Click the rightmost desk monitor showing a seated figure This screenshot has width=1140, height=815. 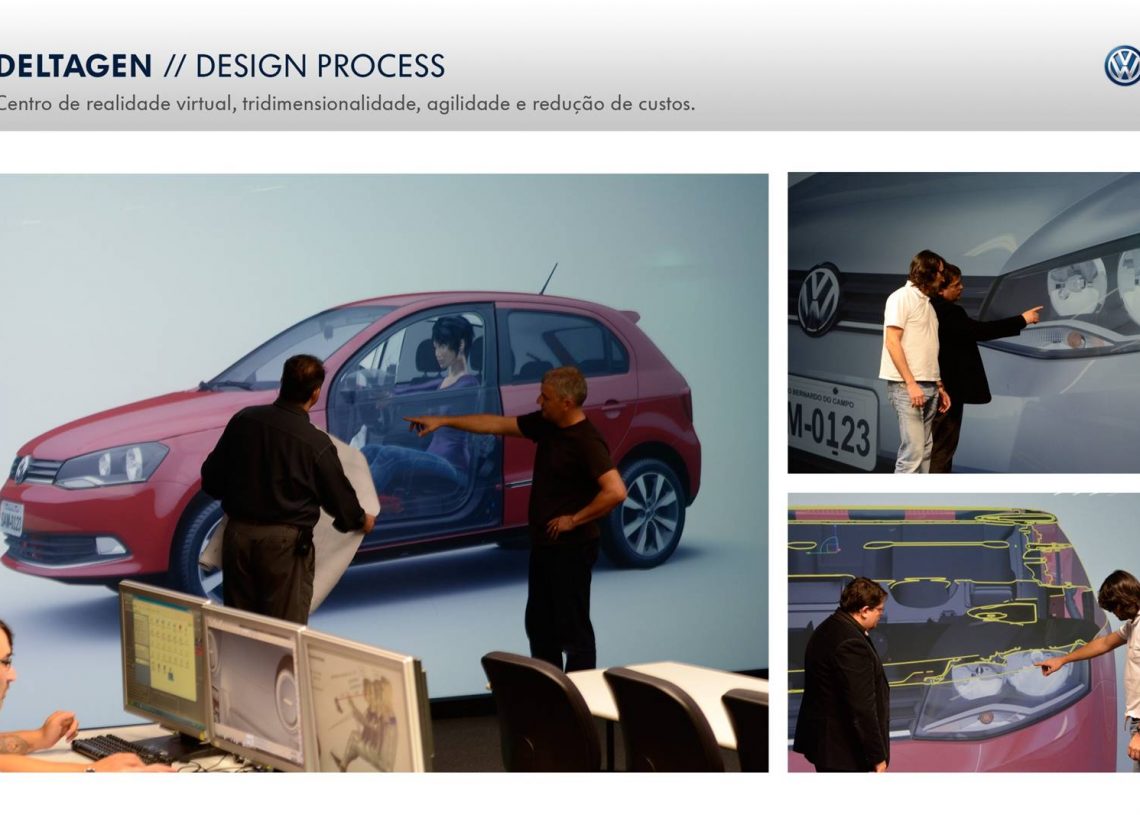click(x=362, y=703)
